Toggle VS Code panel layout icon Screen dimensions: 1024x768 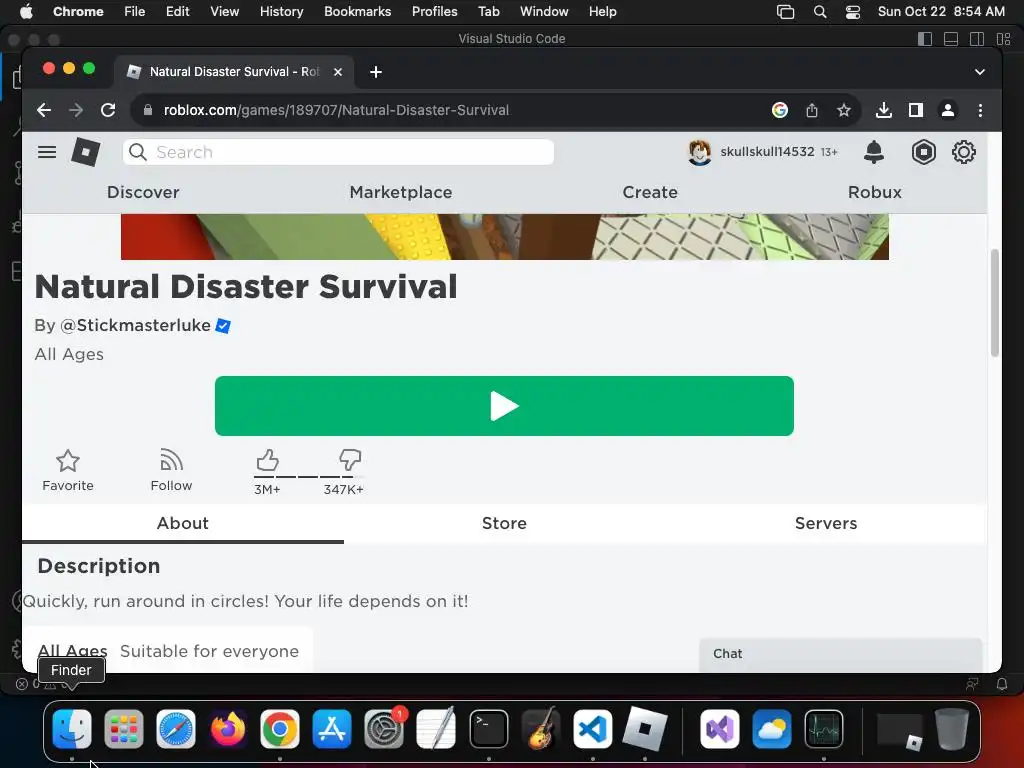point(951,39)
